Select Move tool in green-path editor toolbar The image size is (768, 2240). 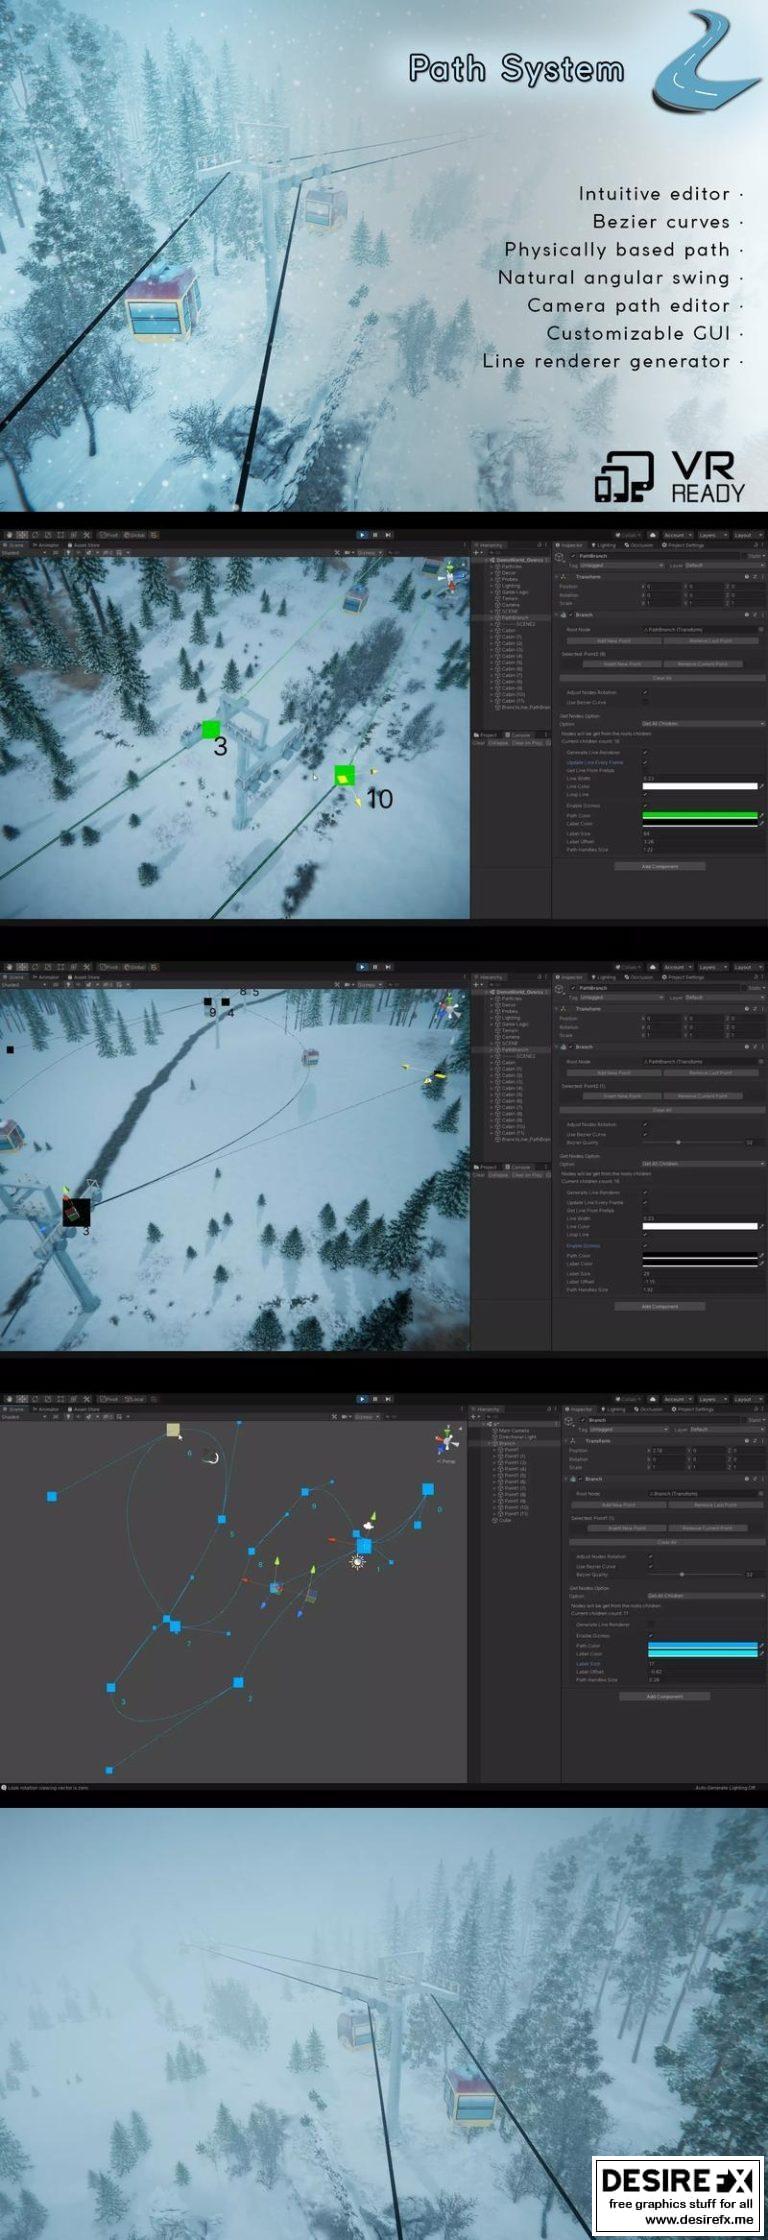[x=22, y=535]
